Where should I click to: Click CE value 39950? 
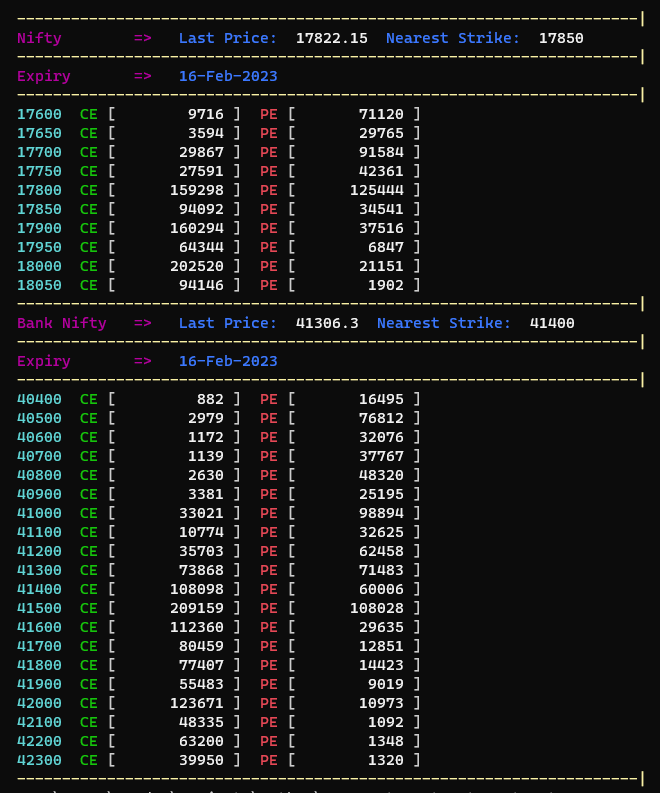201,760
